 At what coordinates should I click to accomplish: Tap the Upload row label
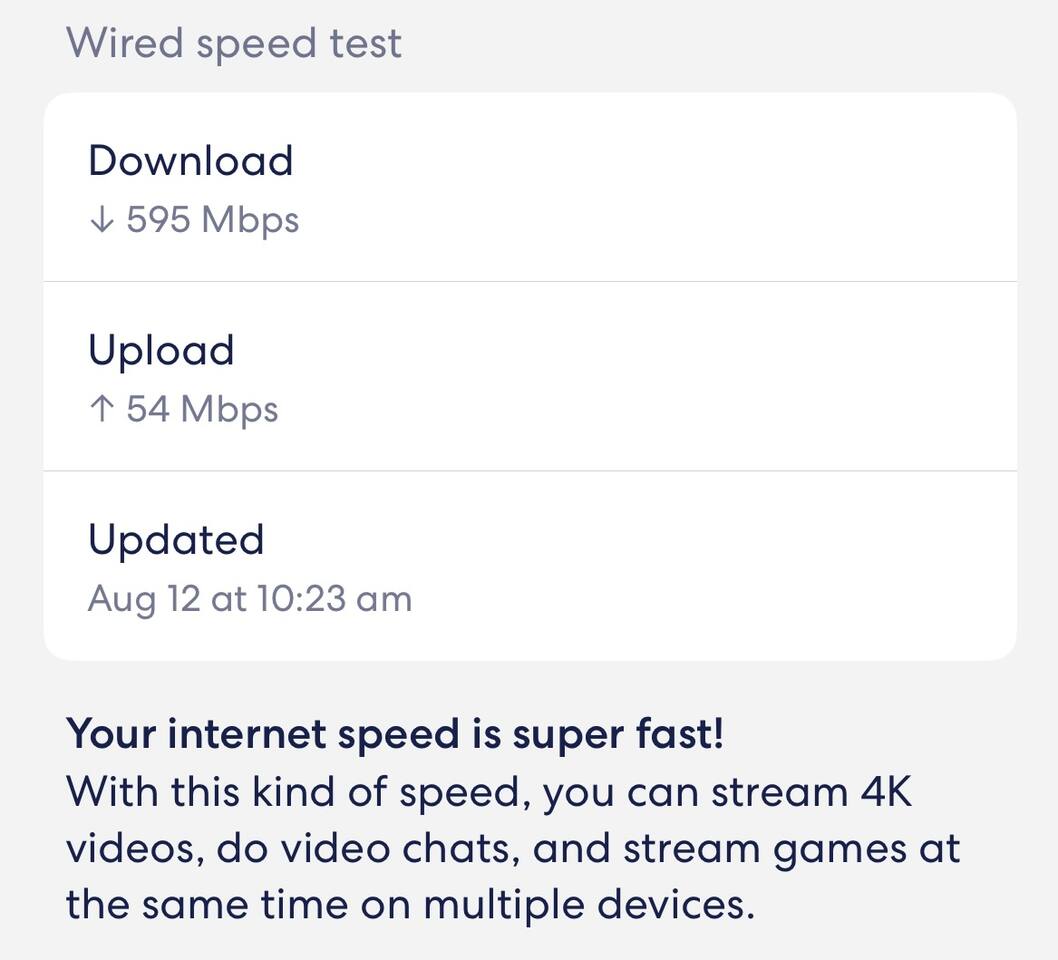pyautogui.click(x=161, y=350)
